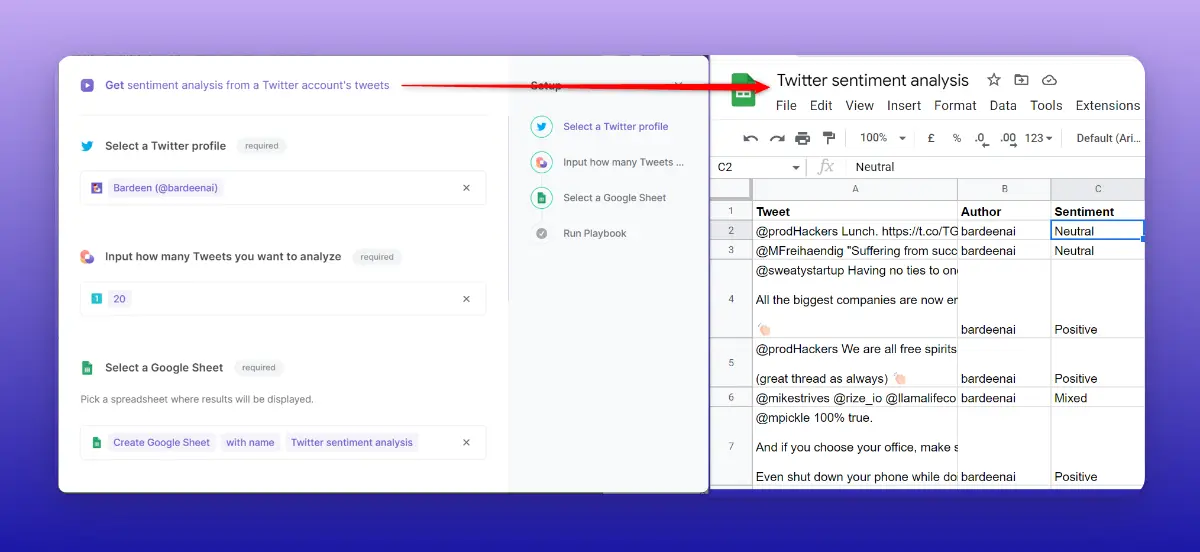1200x552 pixels.
Task: Open the Default (Ari...) font dropdown
Action: 1109,138
